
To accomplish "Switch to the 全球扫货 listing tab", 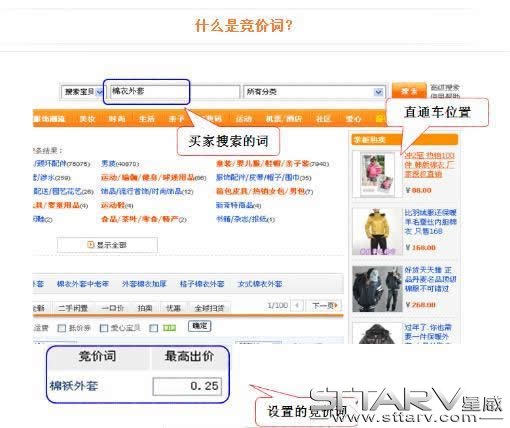I will coord(209,308).
